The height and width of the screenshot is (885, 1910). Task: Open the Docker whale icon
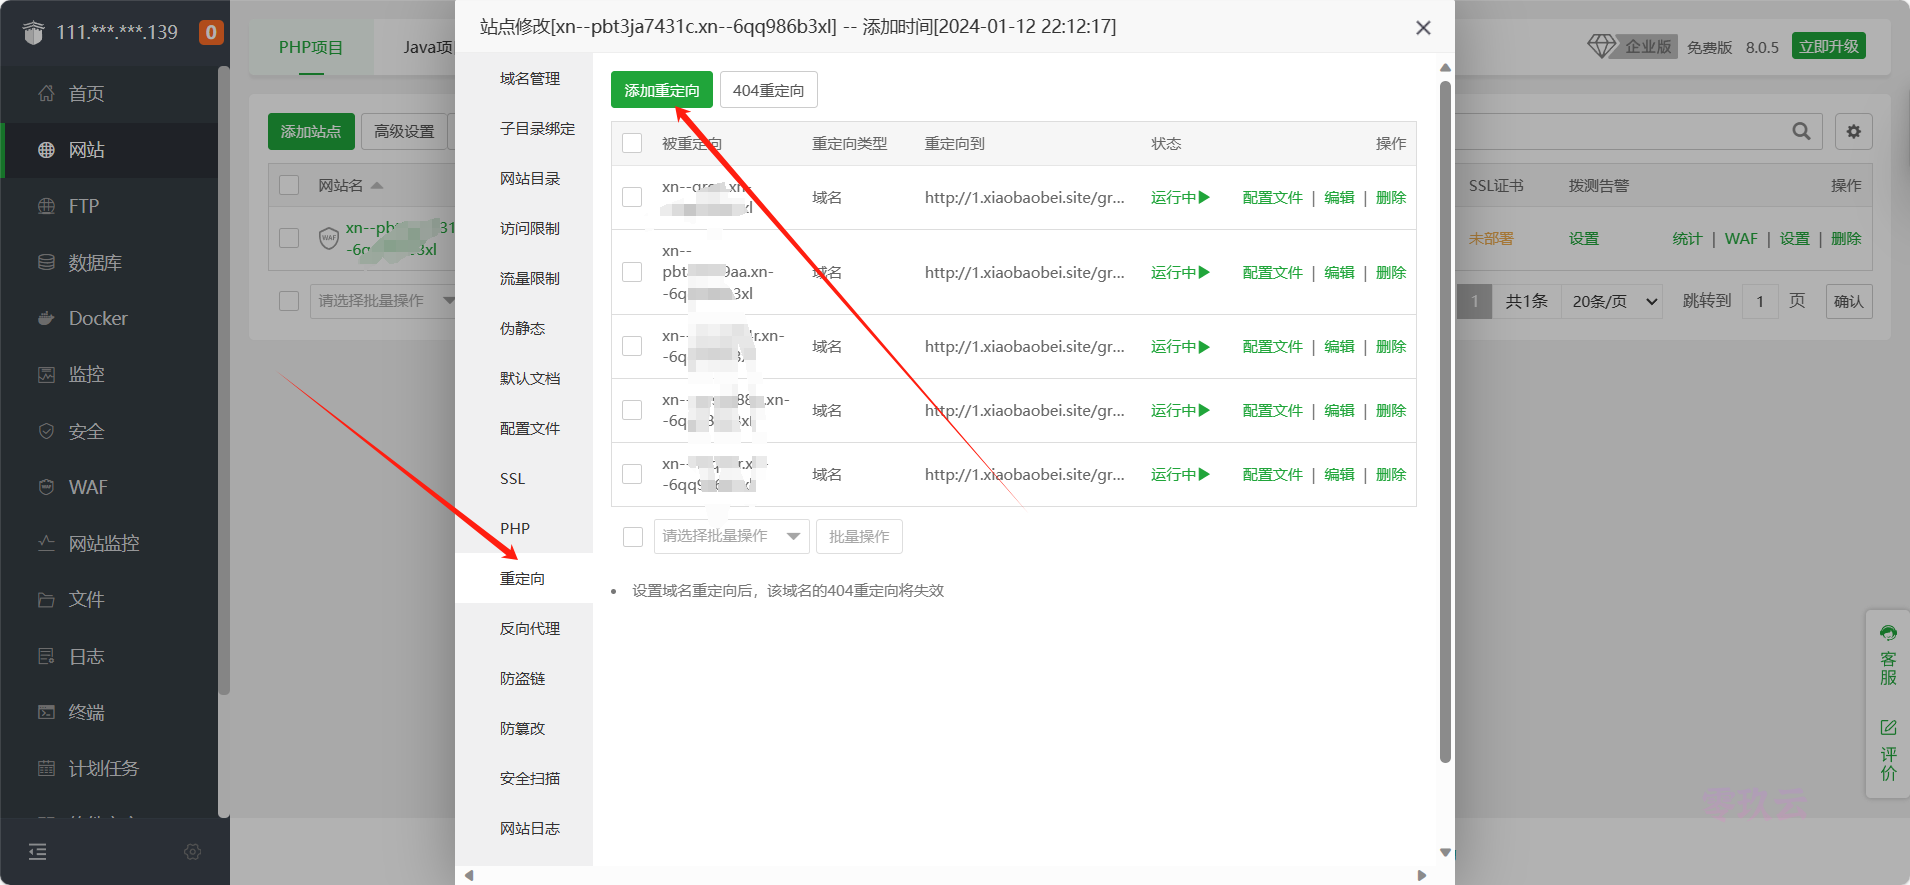pyautogui.click(x=46, y=318)
